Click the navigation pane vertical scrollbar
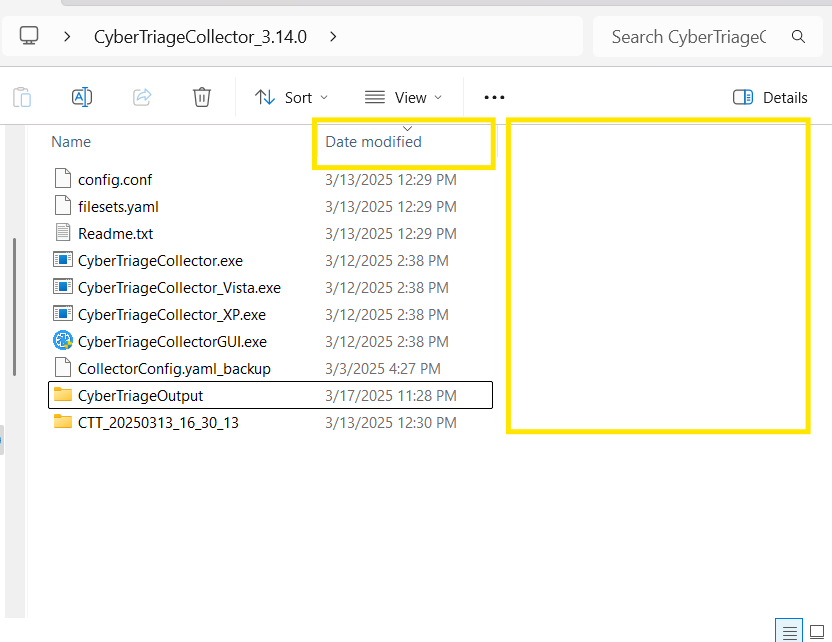This screenshot has height=642, width=832. click(x=14, y=307)
